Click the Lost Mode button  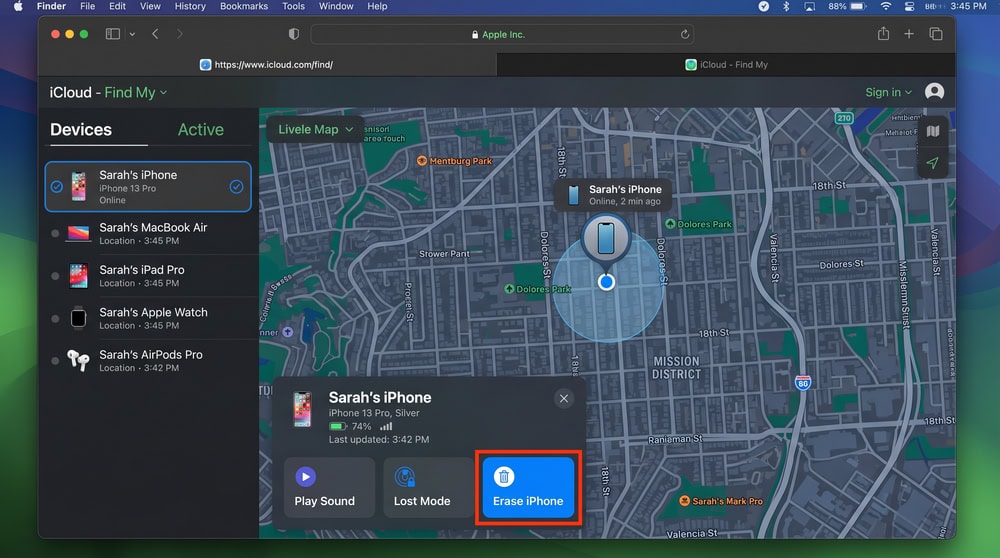pos(429,488)
